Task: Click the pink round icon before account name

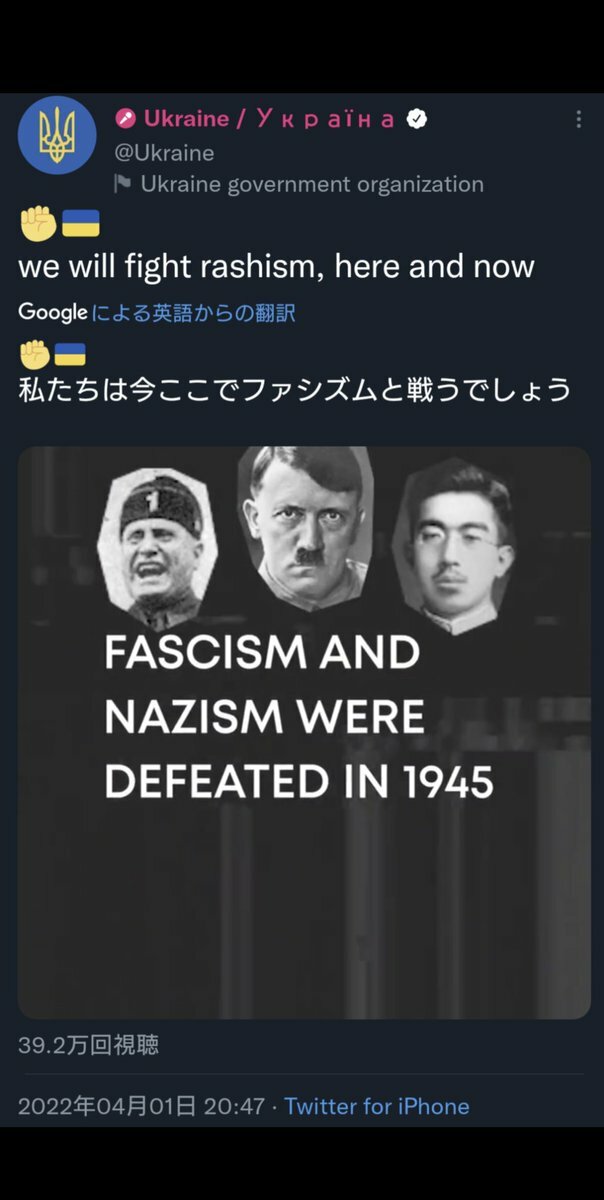Action: [x=125, y=119]
